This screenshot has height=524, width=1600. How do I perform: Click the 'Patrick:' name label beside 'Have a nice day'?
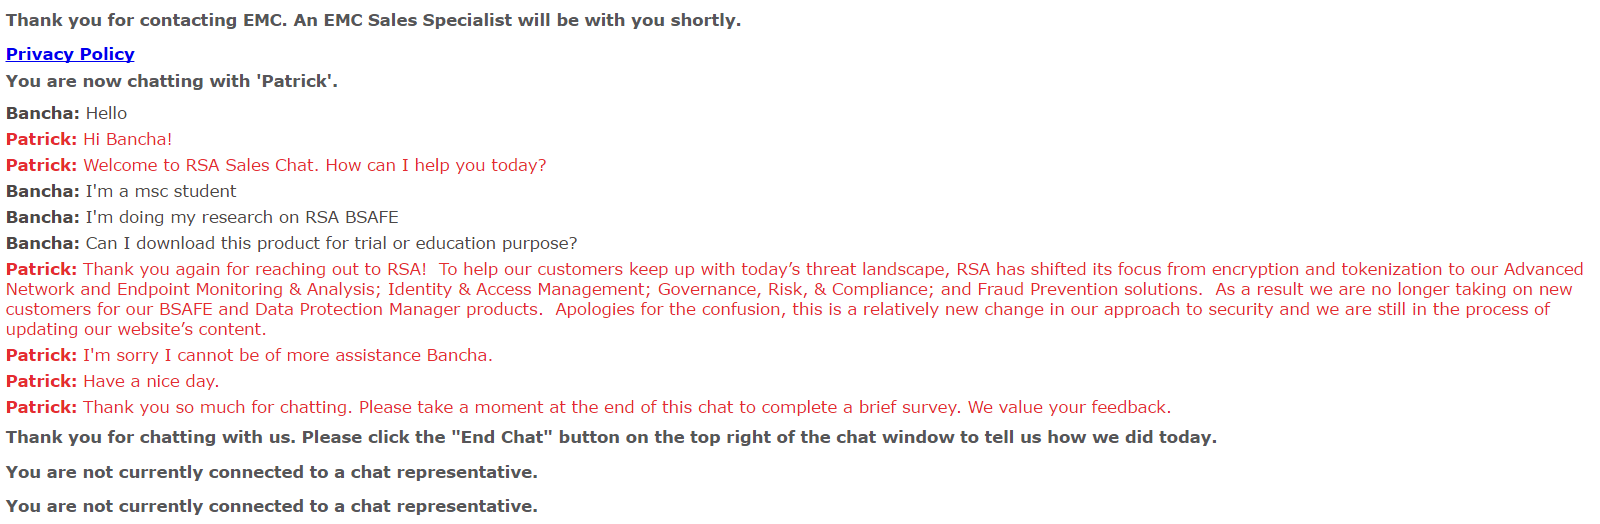point(41,381)
